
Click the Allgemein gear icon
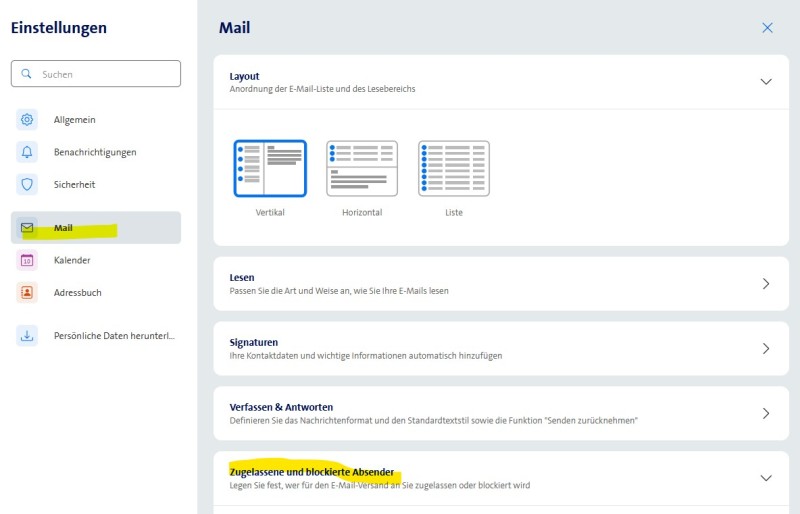[27, 119]
